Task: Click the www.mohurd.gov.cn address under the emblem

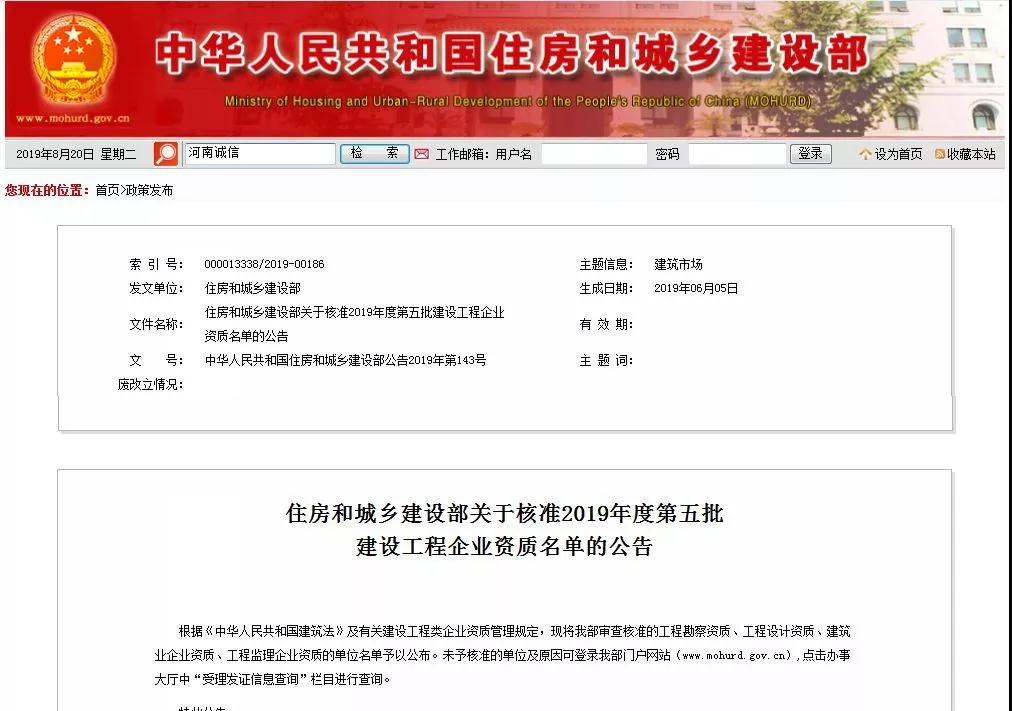Action: tap(72, 118)
